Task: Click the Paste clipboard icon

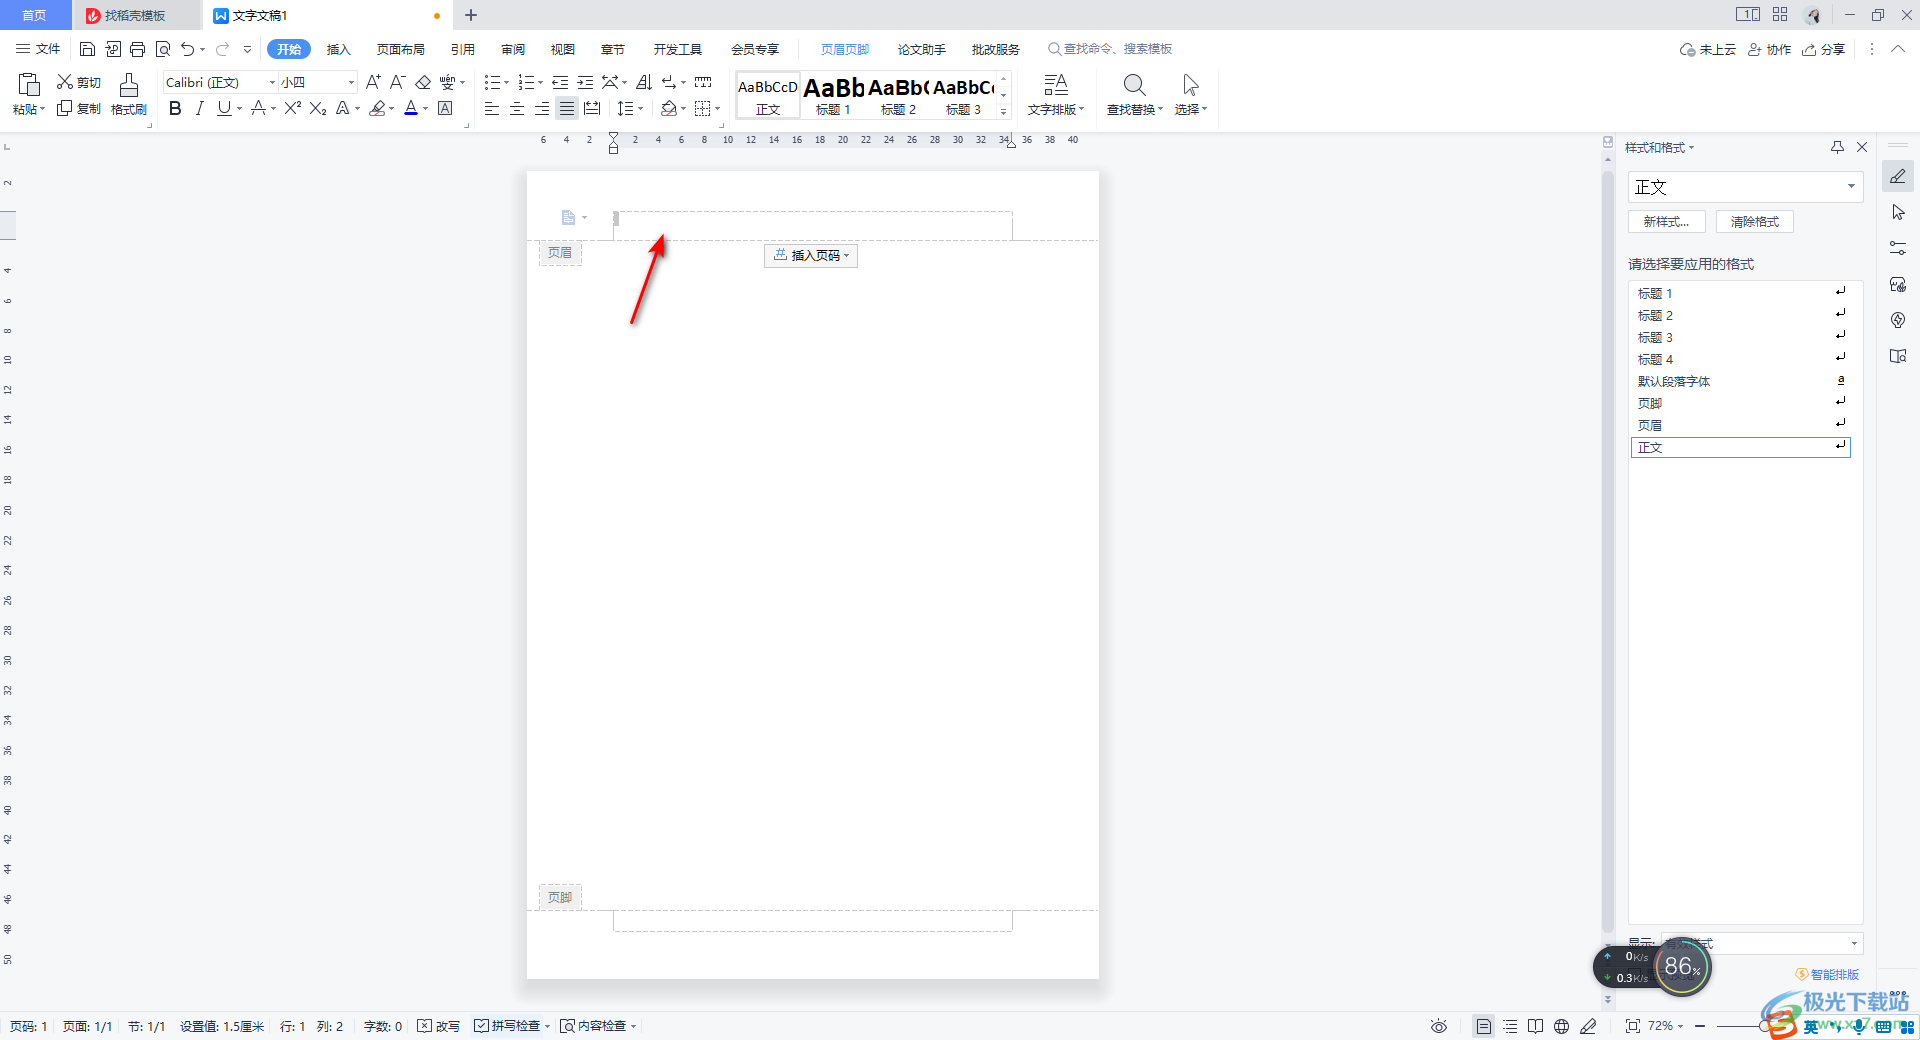Action: (x=28, y=84)
